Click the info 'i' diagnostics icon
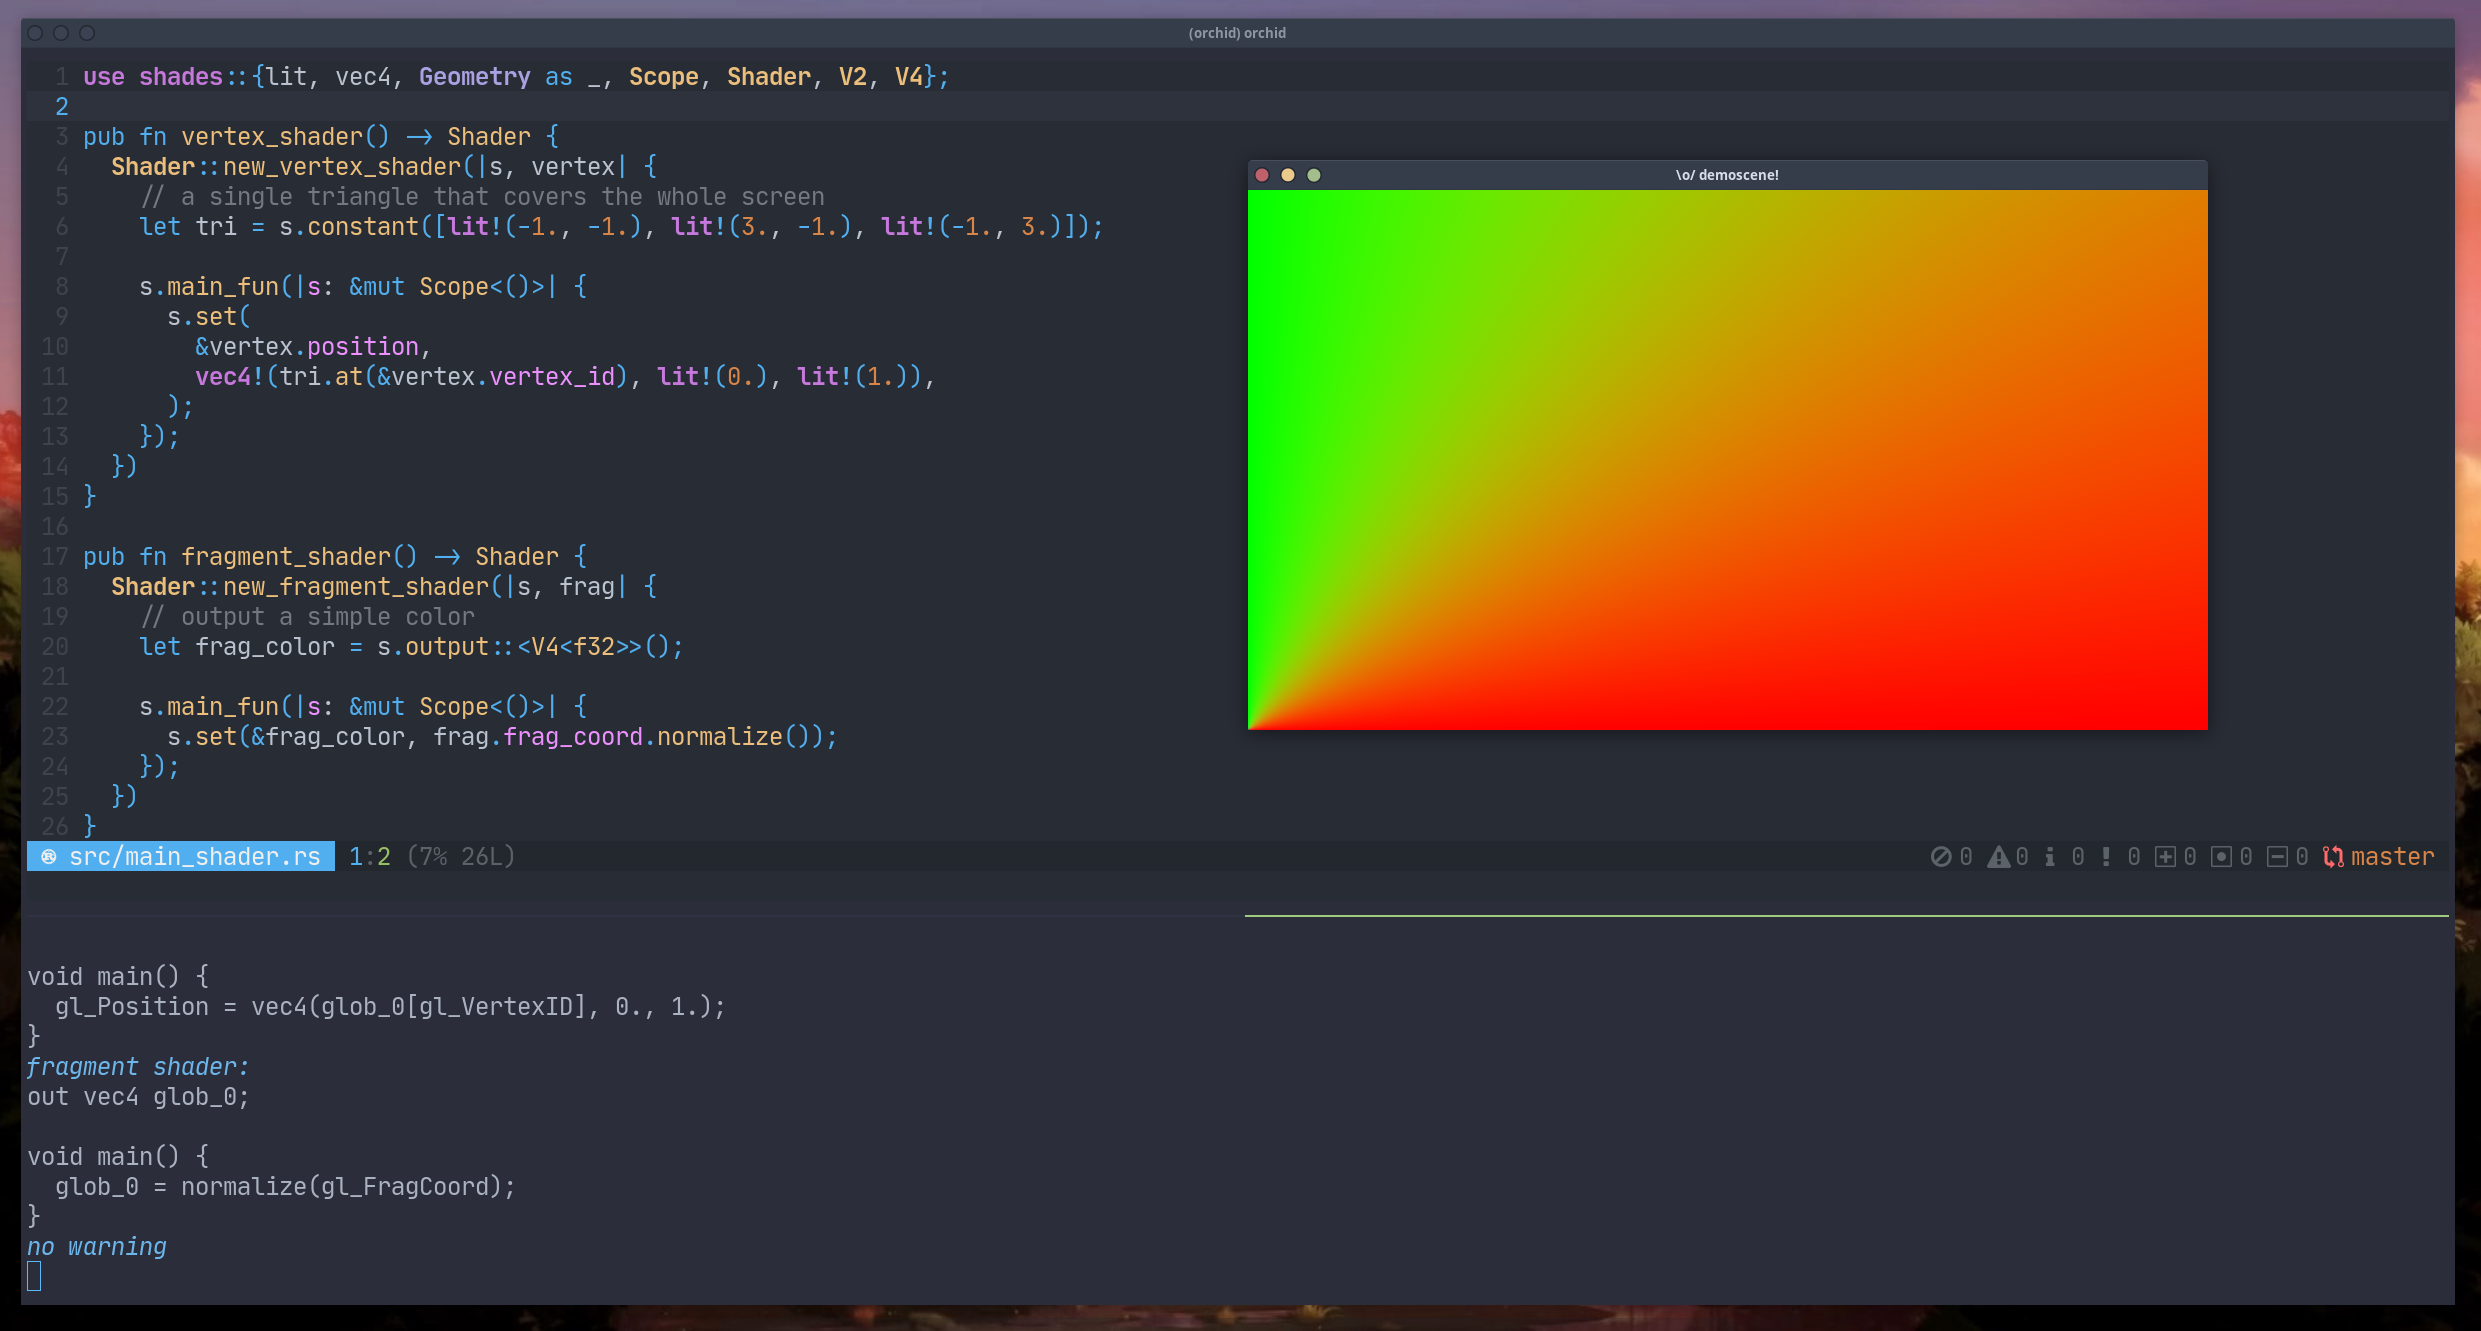 (2050, 857)
